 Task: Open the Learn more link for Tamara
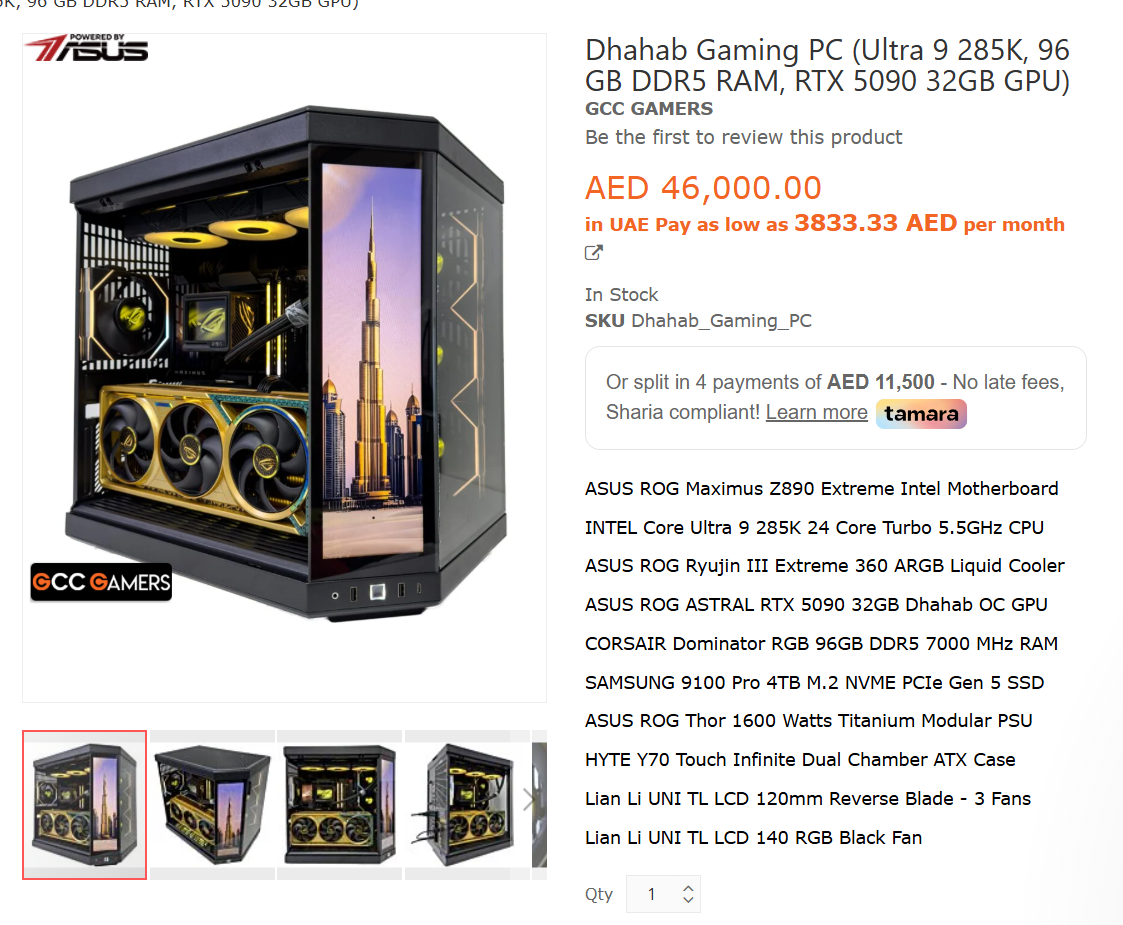[x=816, y=412]
